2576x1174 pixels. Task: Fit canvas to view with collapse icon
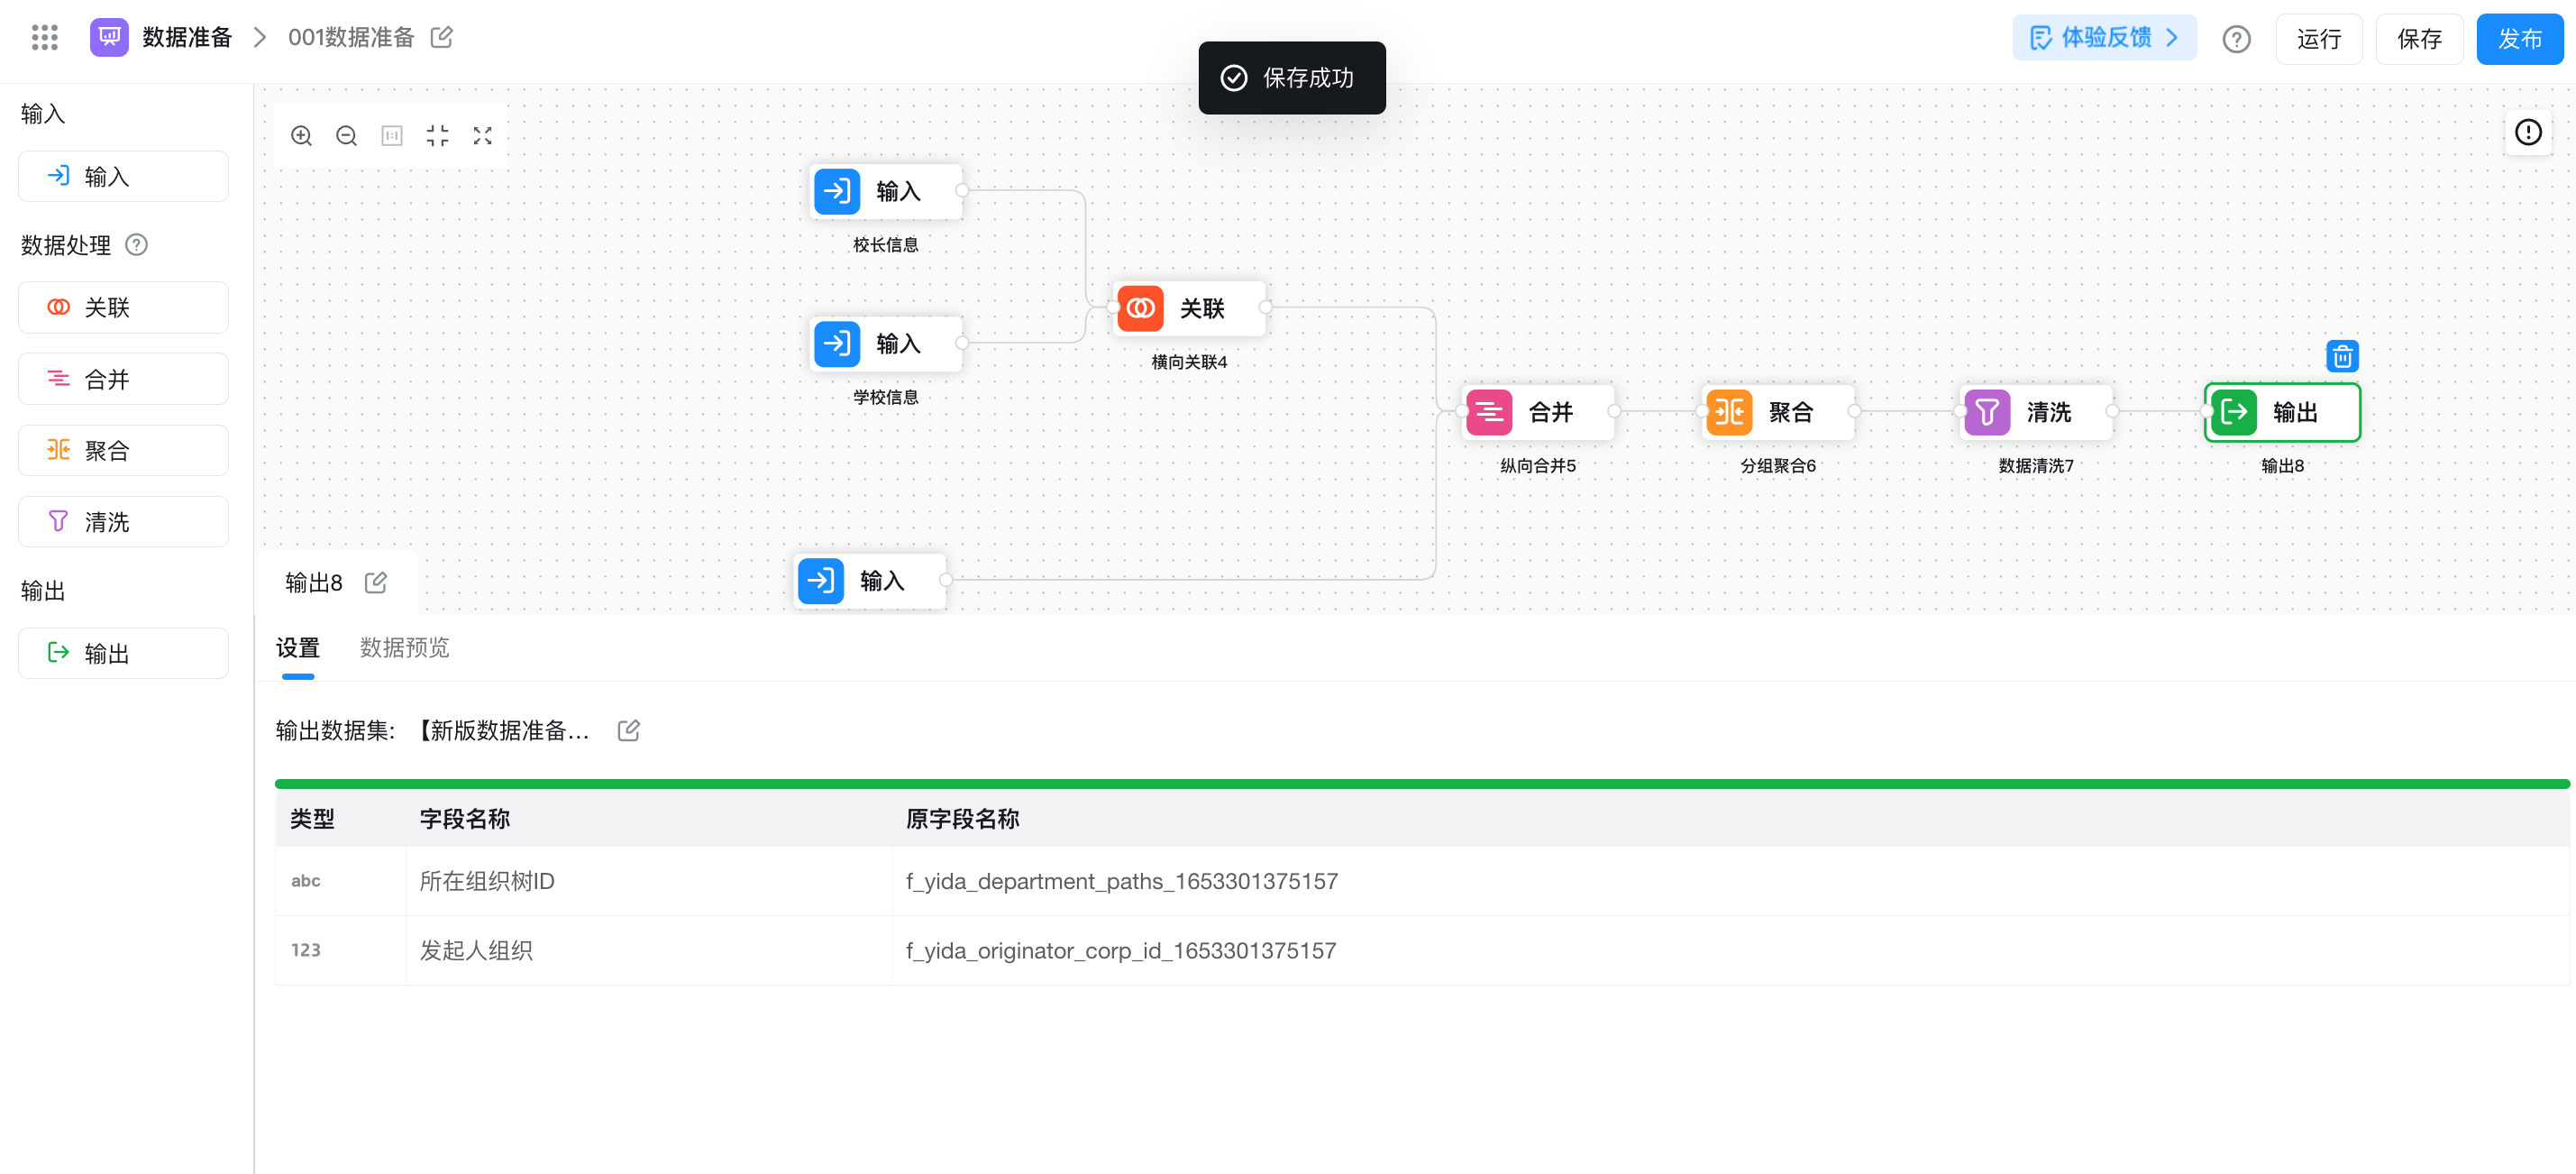coord(437,136)
